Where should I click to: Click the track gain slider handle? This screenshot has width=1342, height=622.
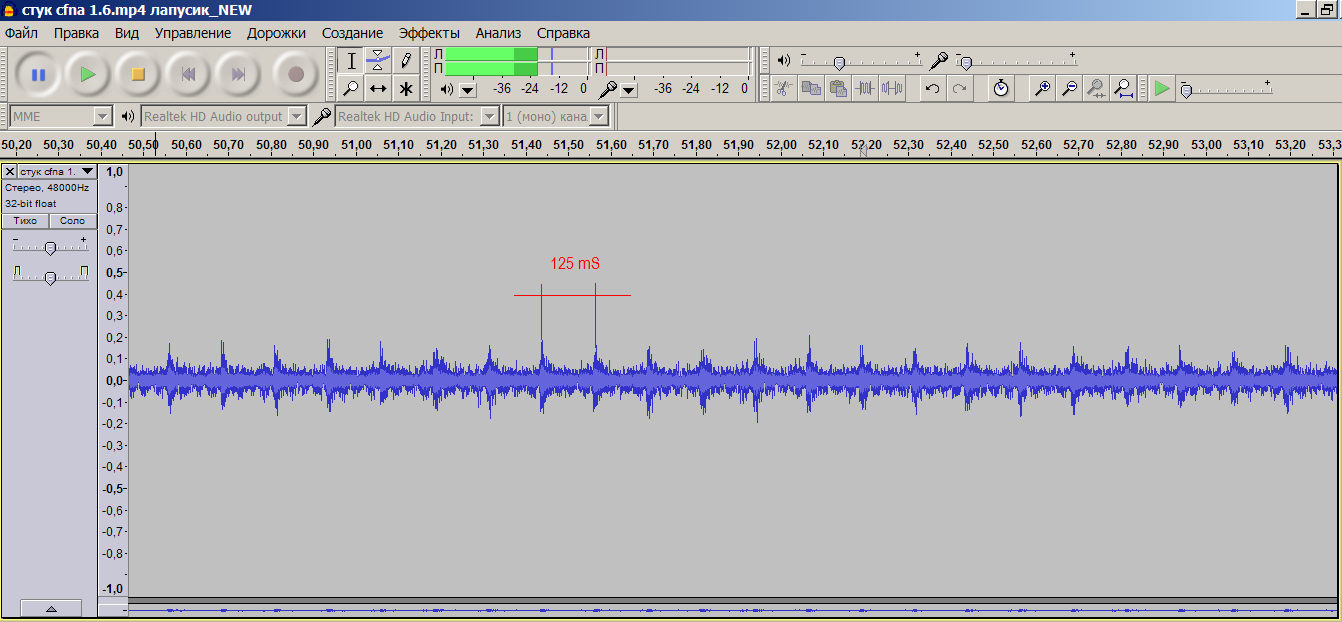click(50, 248)
